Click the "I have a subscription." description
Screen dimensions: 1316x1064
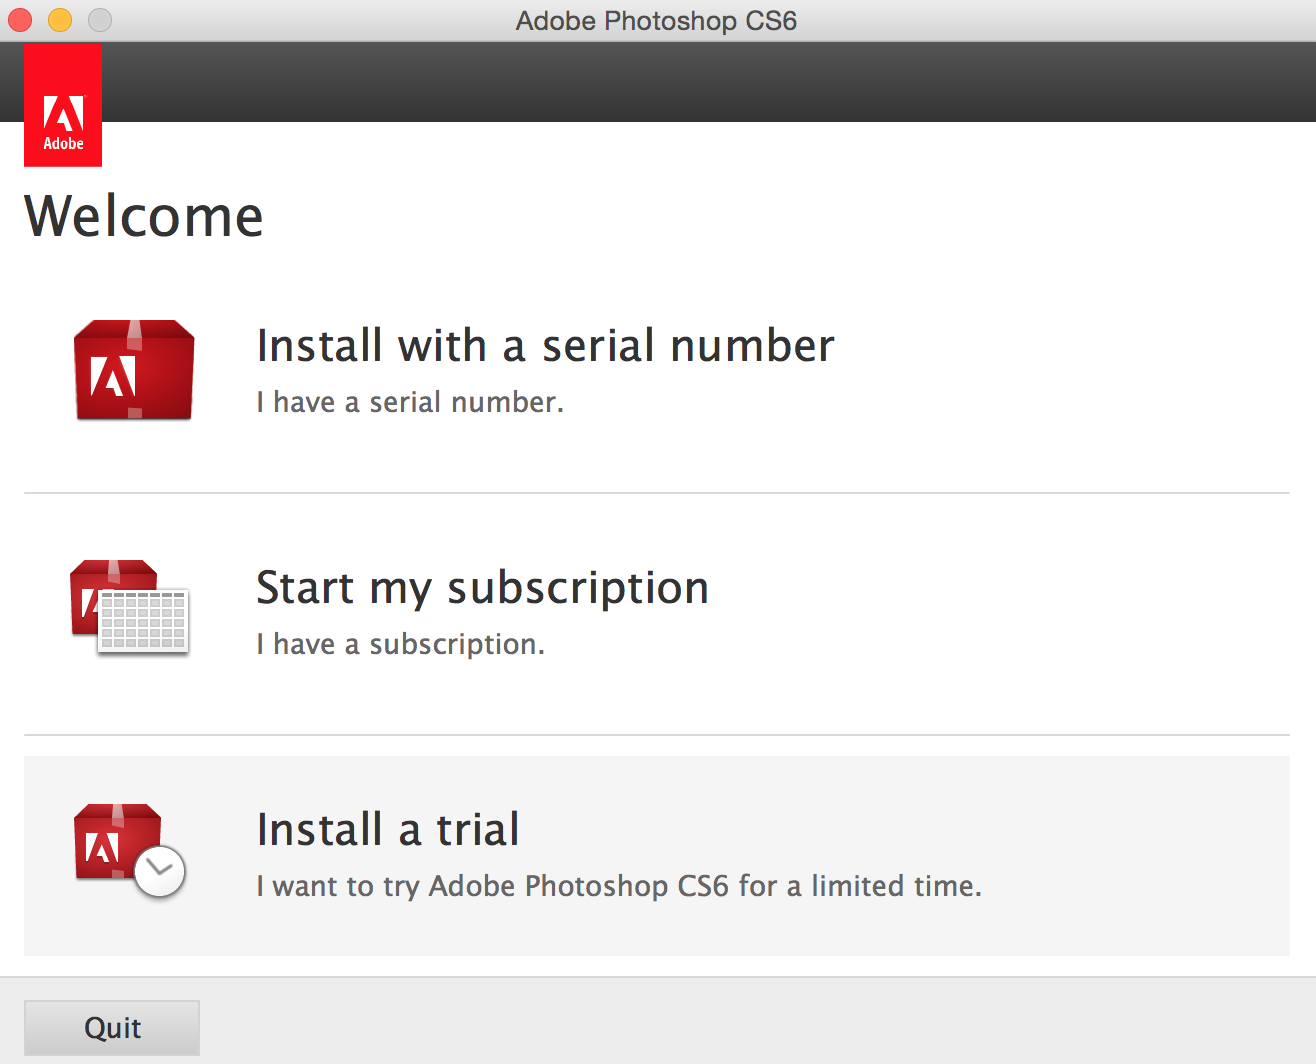coord(400,644)
